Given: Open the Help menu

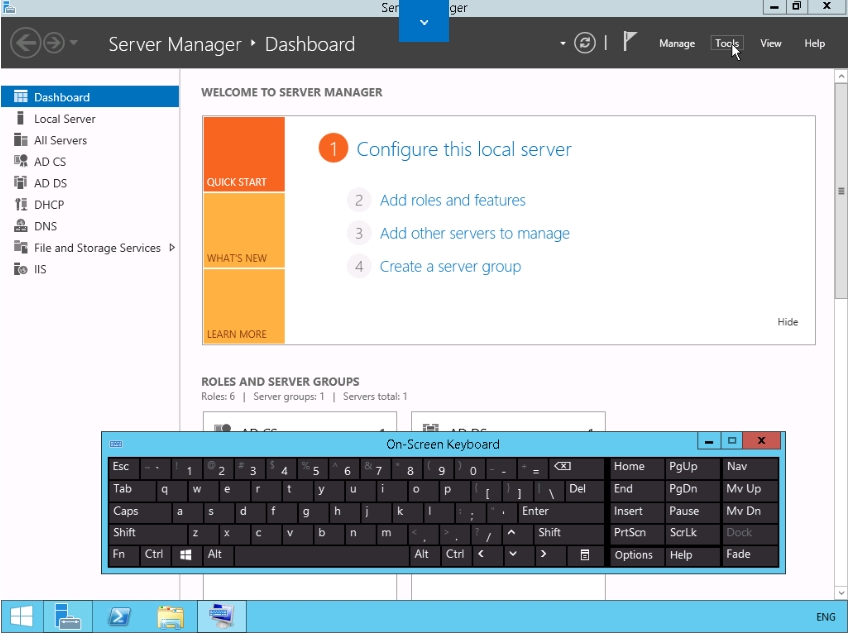Looking at the screenshot, I should pos(814,43).
